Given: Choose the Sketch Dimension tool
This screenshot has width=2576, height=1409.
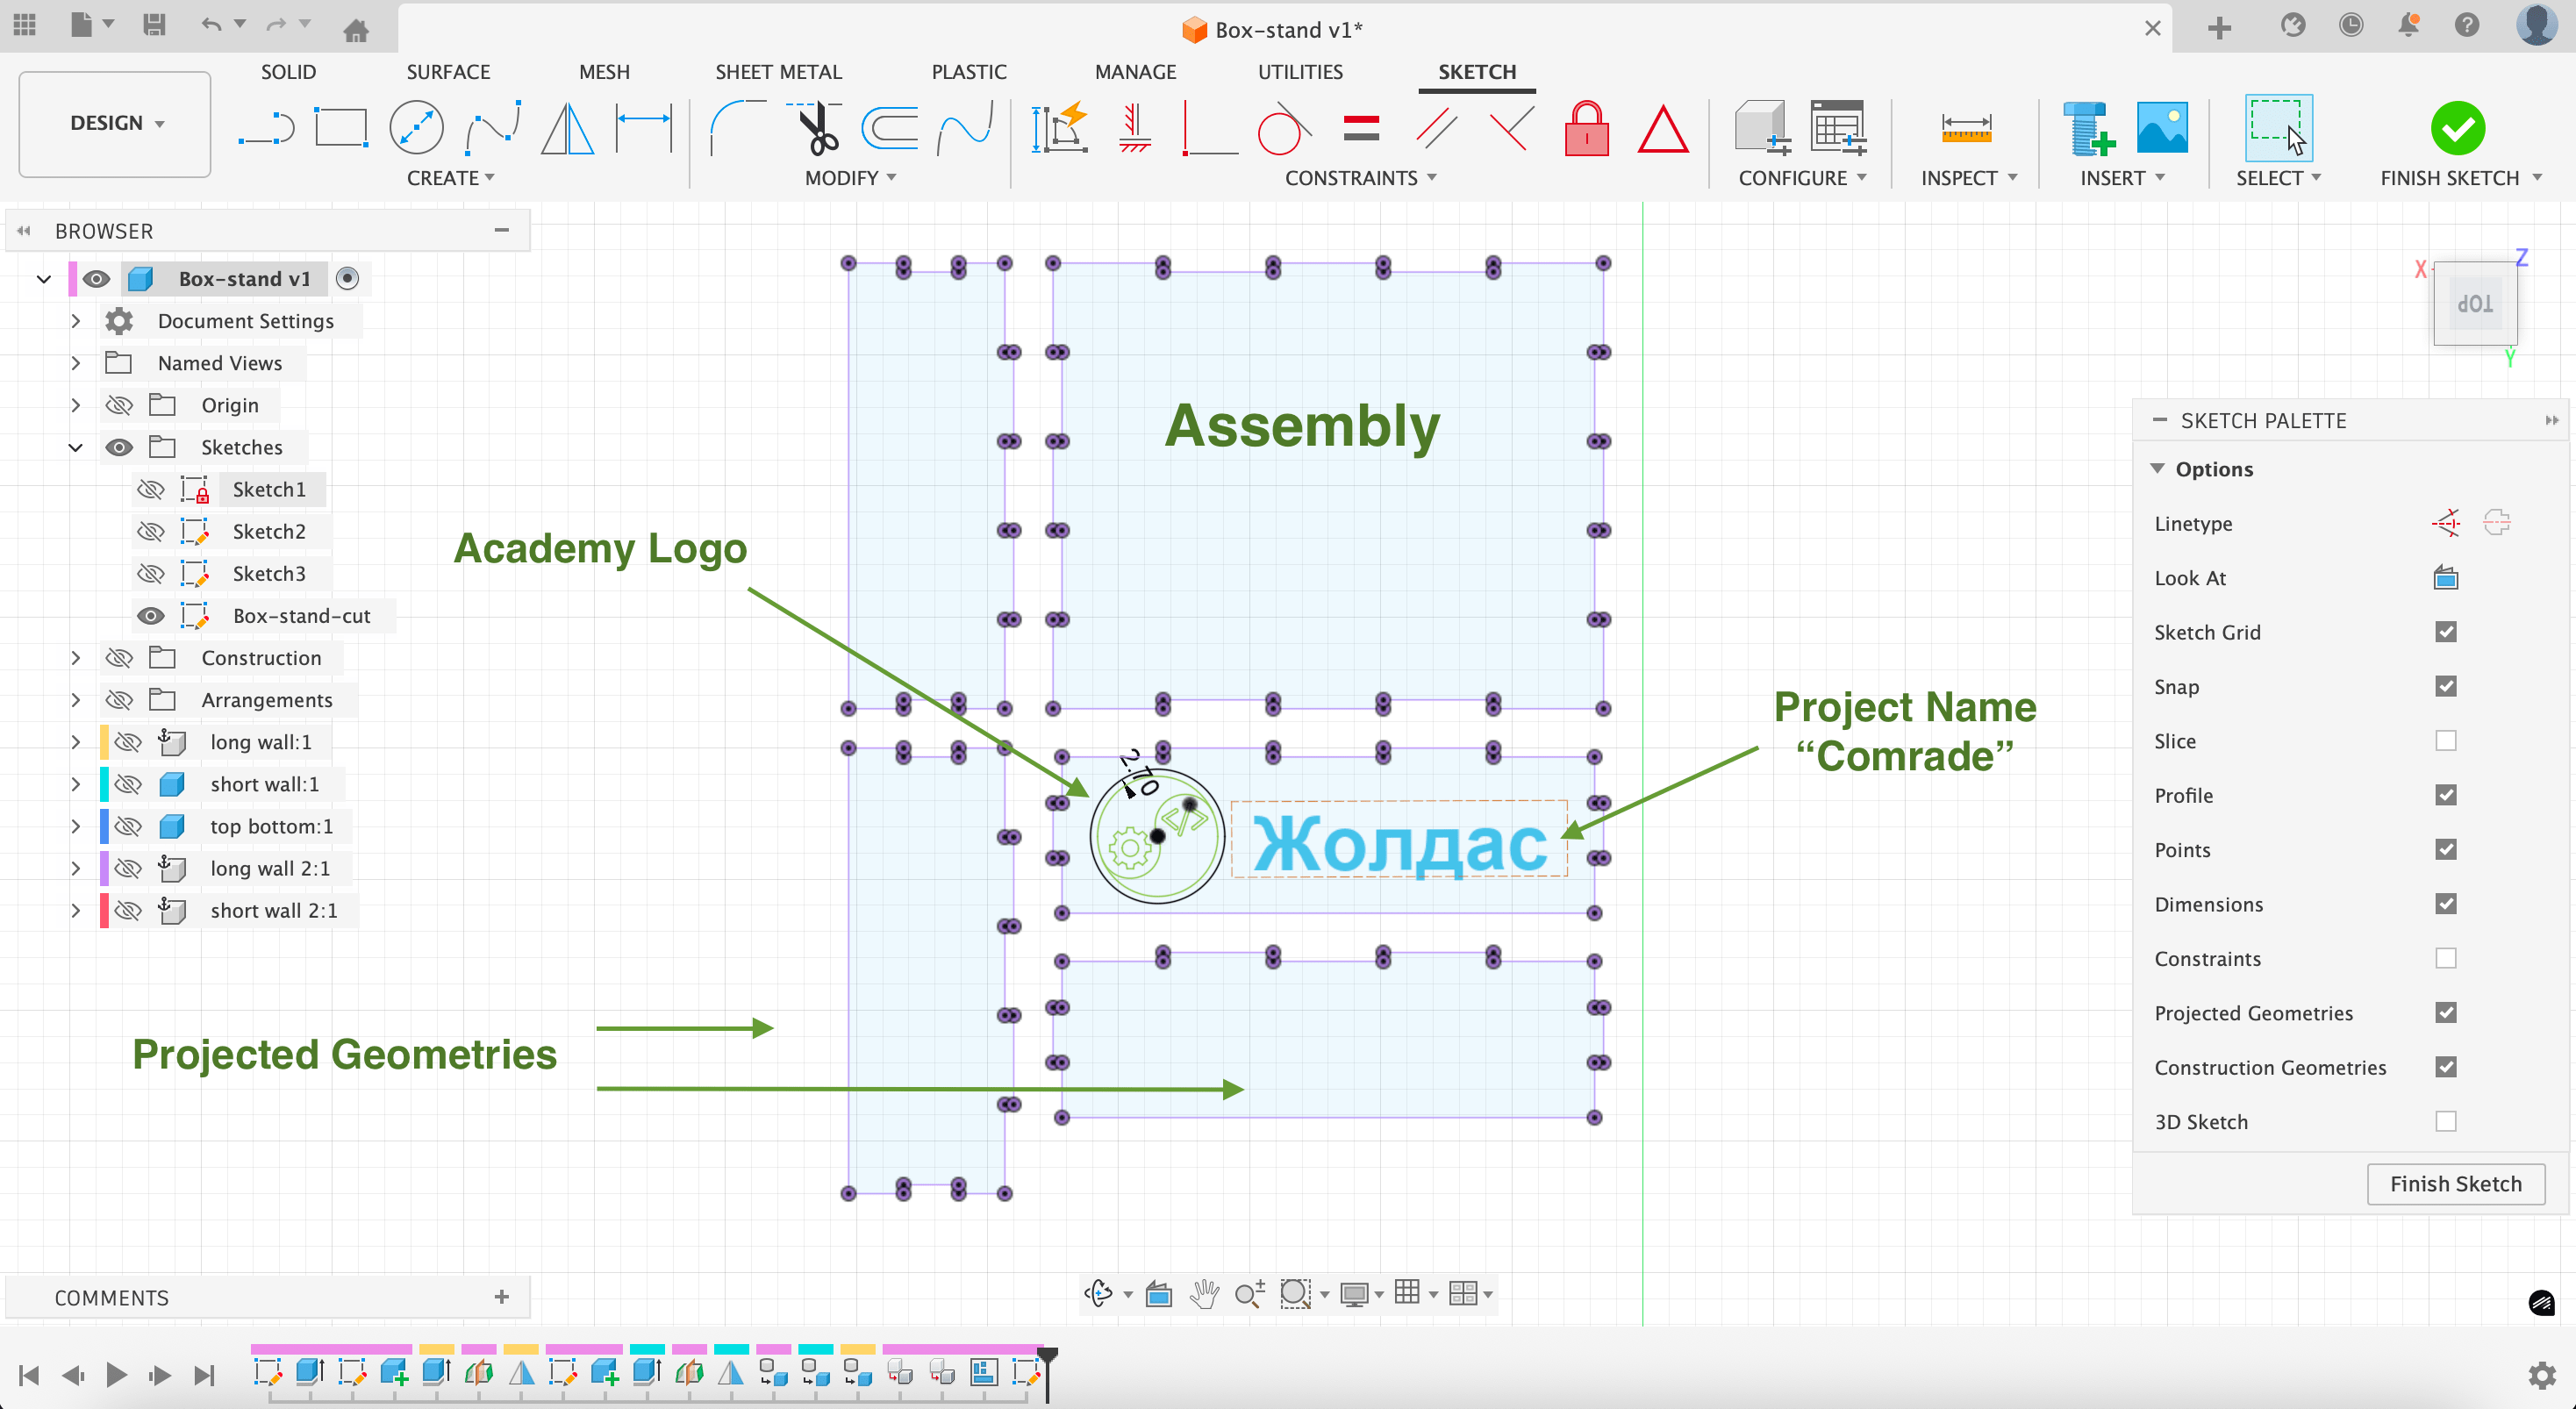Looking at the screenshot, I should click(643, 128).
